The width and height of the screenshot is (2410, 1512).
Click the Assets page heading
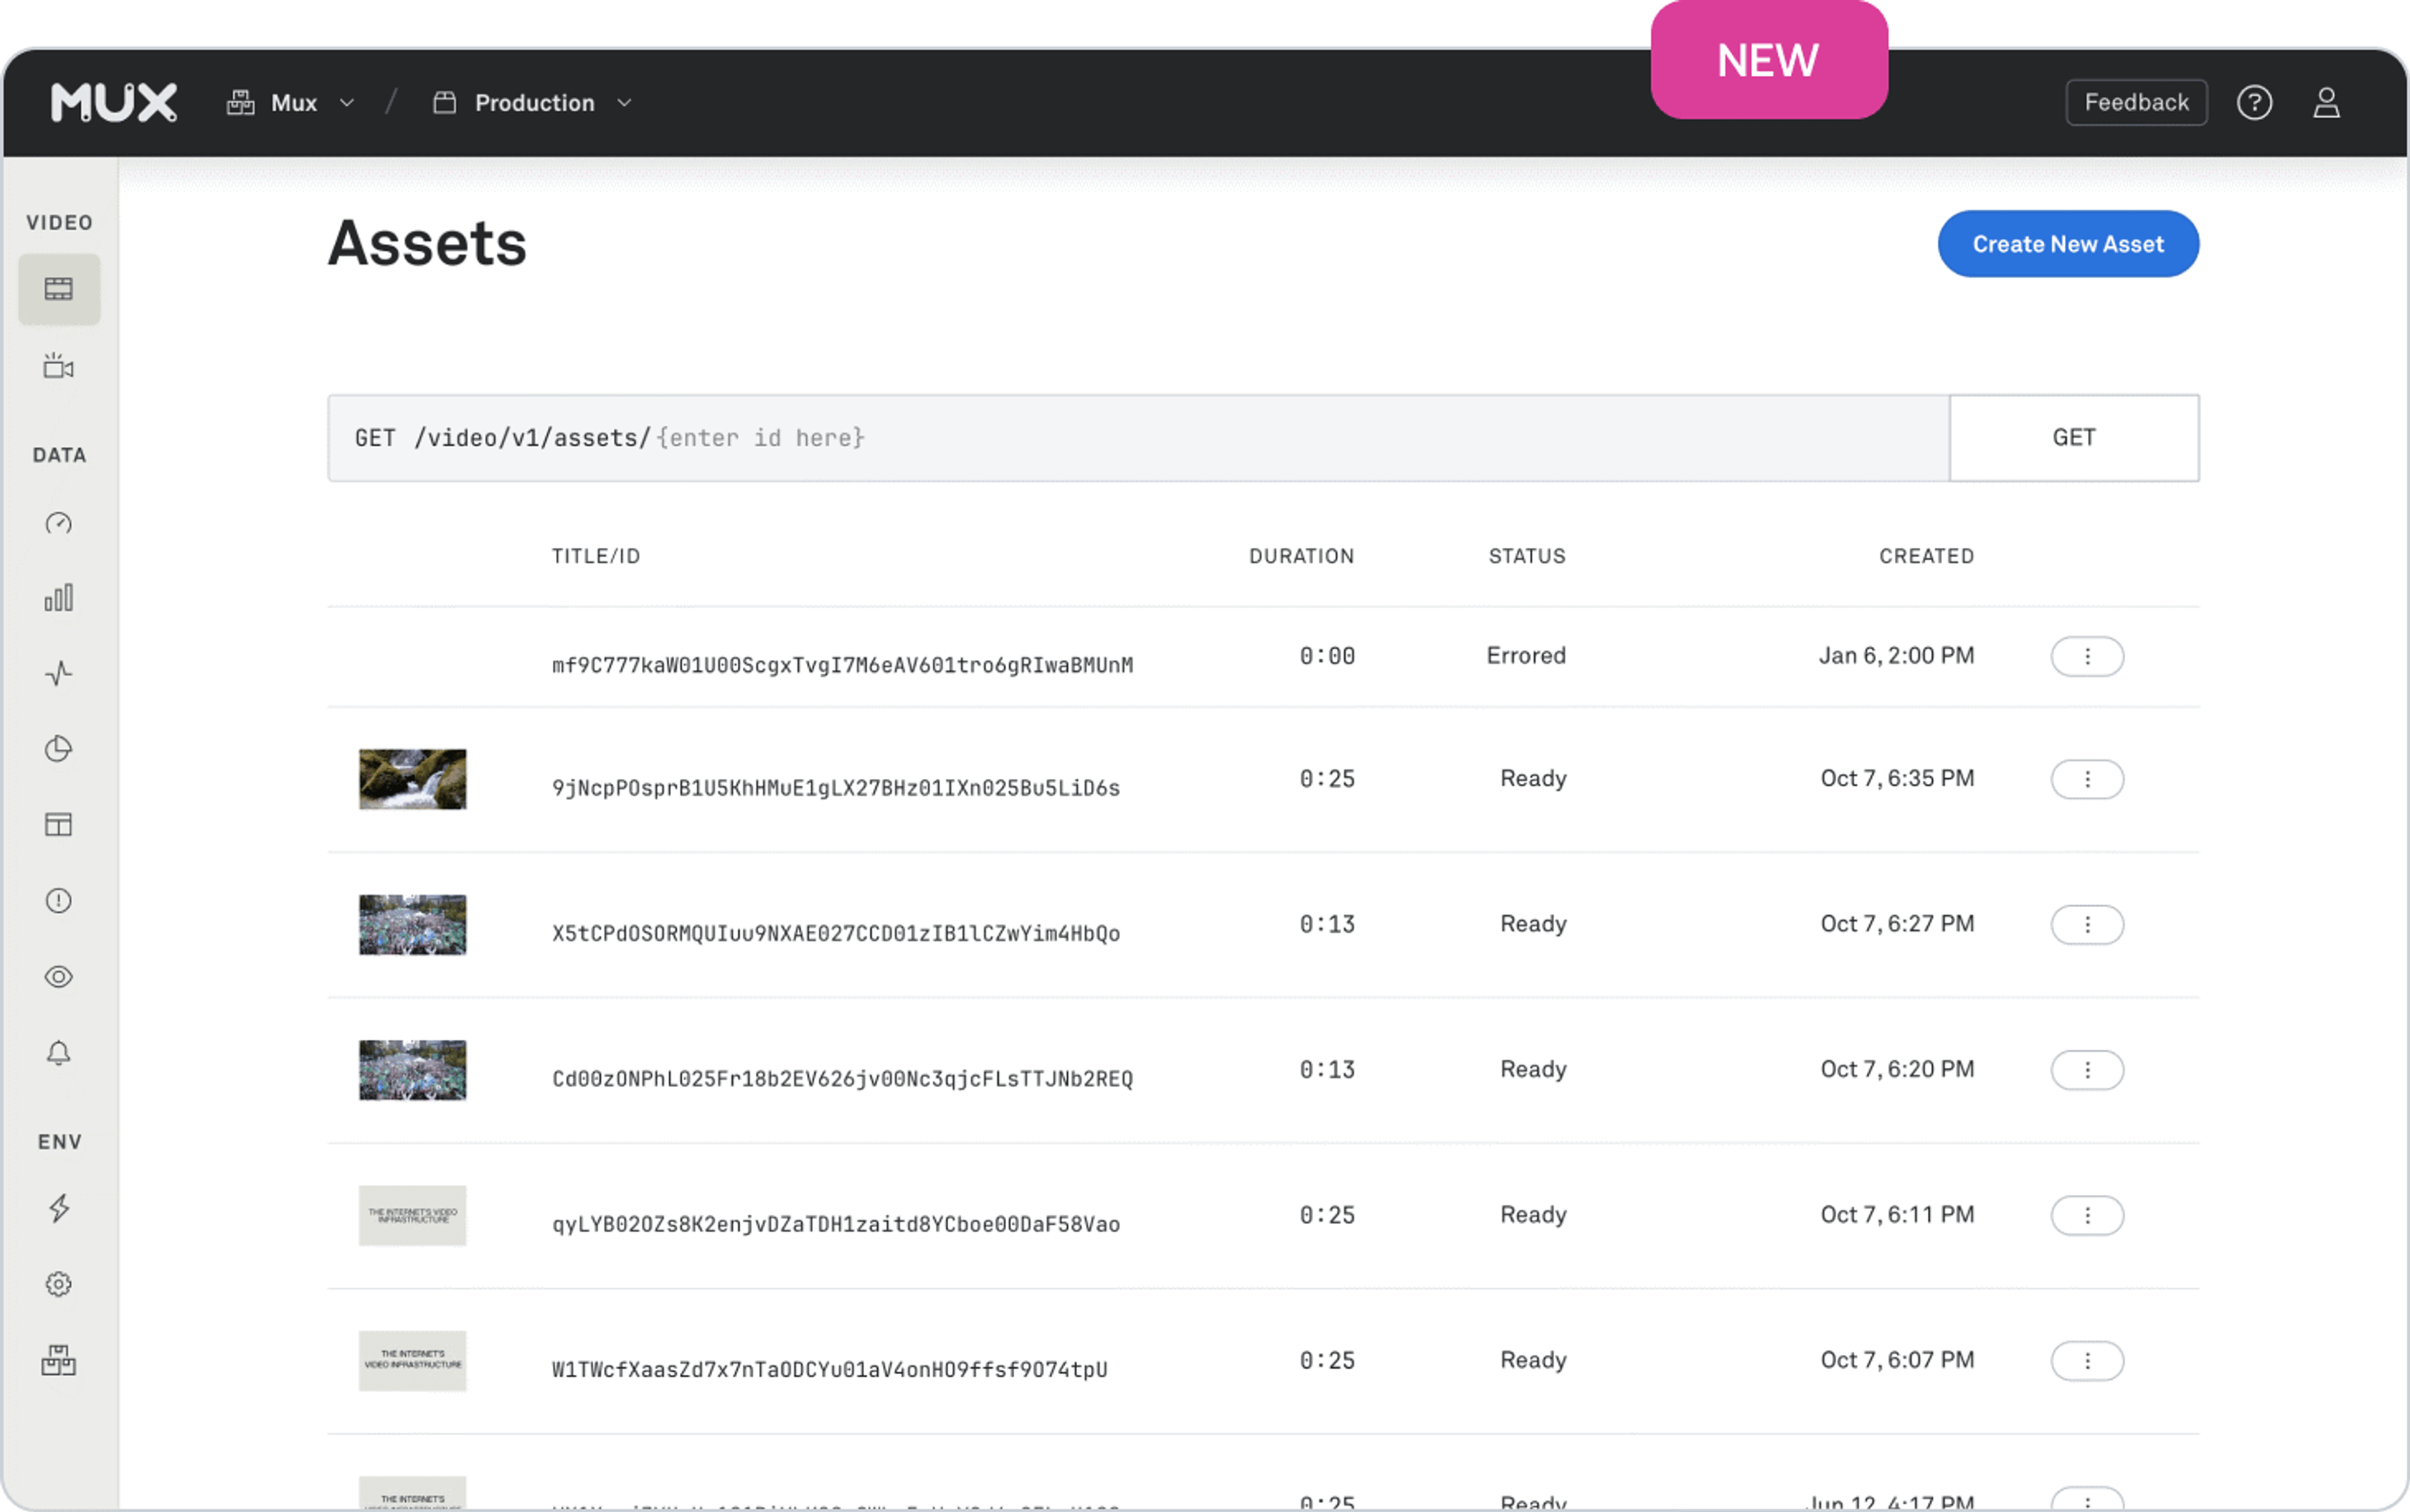click(x=427, y=243)
